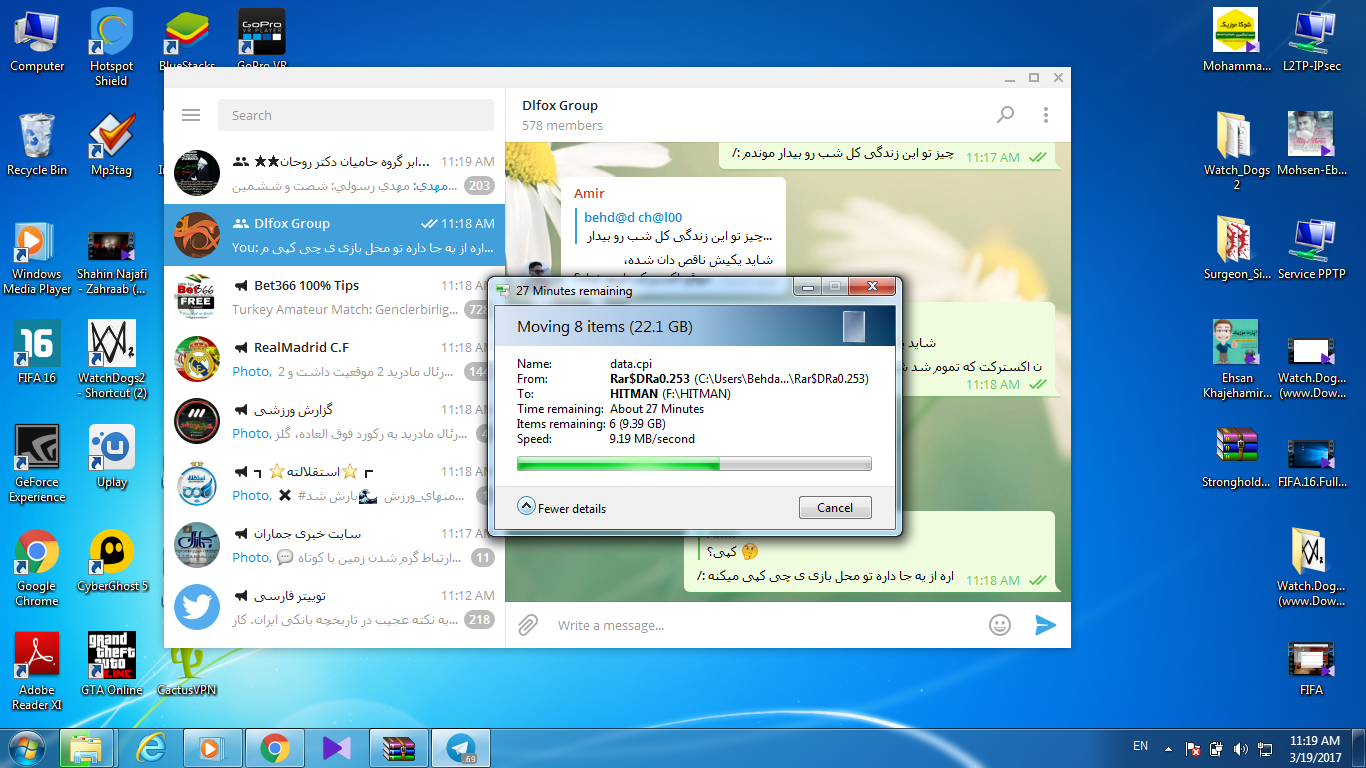Open the Uplay desktop shortcut
Viewport: 1366px width, 768px height.
111,456
